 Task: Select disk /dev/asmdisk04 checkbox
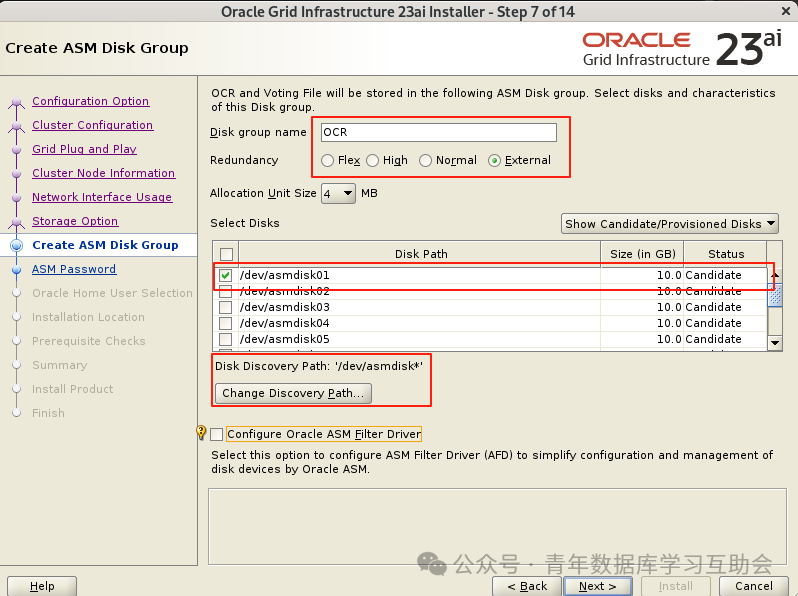pyautogui.click(x=225, y=323)
